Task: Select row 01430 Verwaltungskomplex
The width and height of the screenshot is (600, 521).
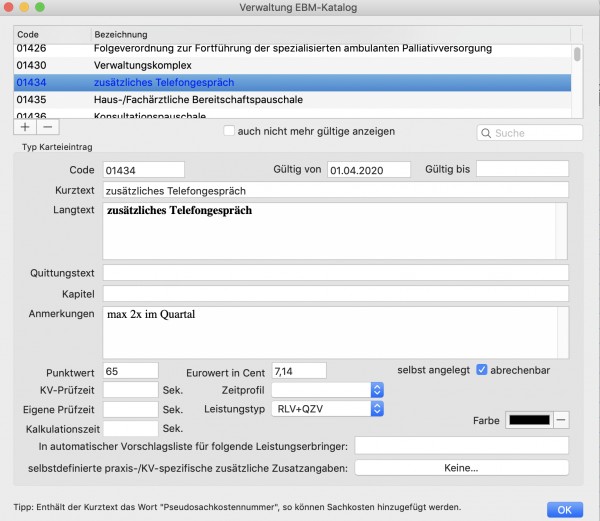Action: pos(292,65)
